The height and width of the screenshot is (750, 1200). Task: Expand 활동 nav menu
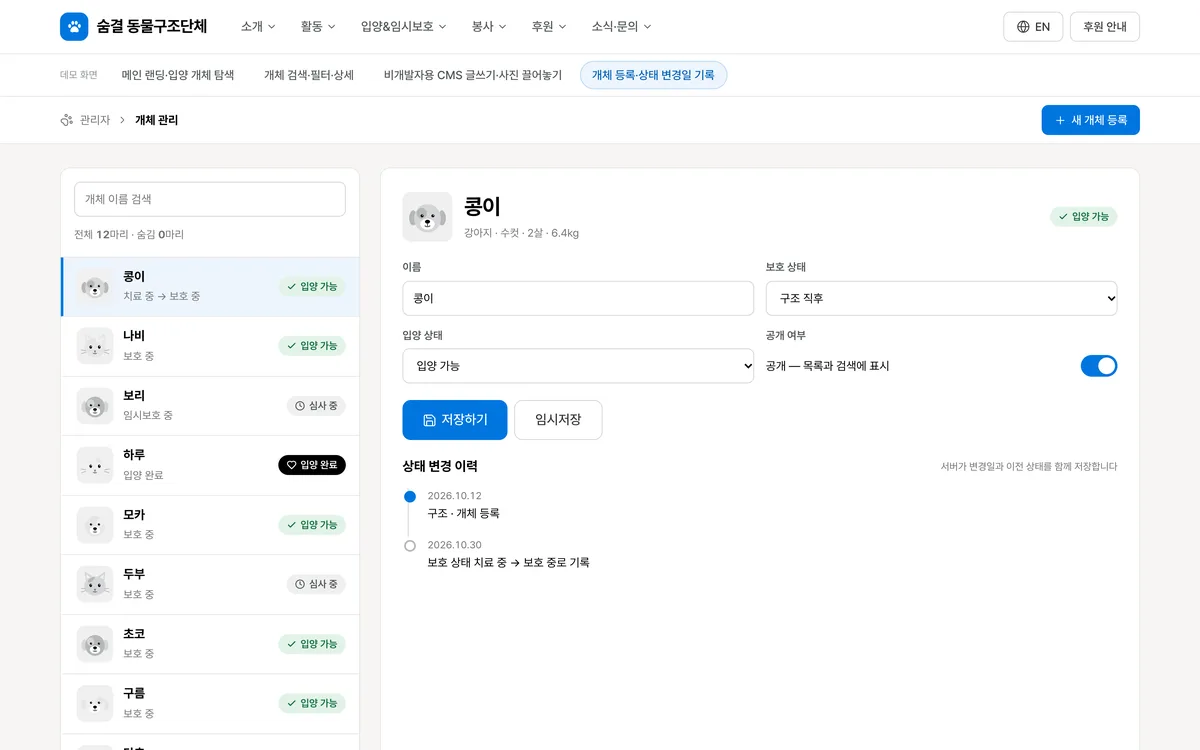[318, 27]
